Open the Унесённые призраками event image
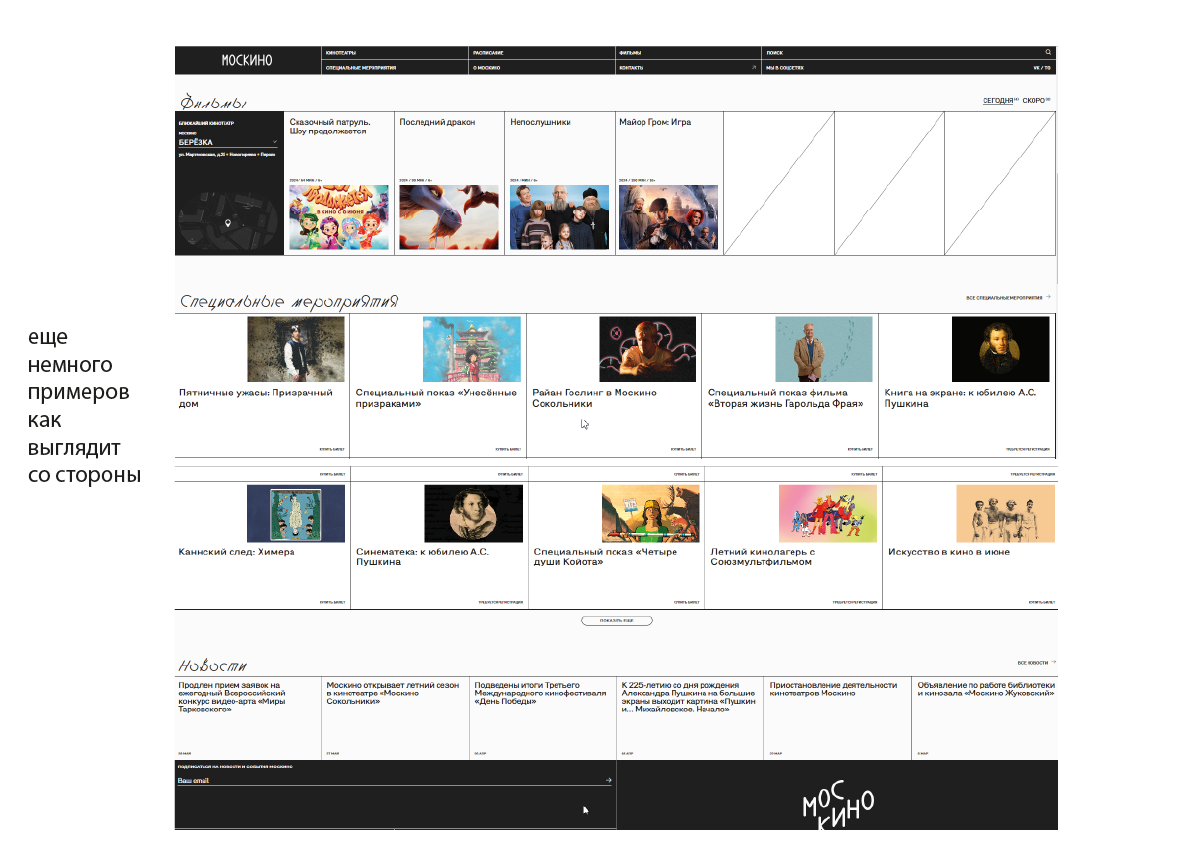The height and width of the screenshot is (843, 1191). (471, 349)
